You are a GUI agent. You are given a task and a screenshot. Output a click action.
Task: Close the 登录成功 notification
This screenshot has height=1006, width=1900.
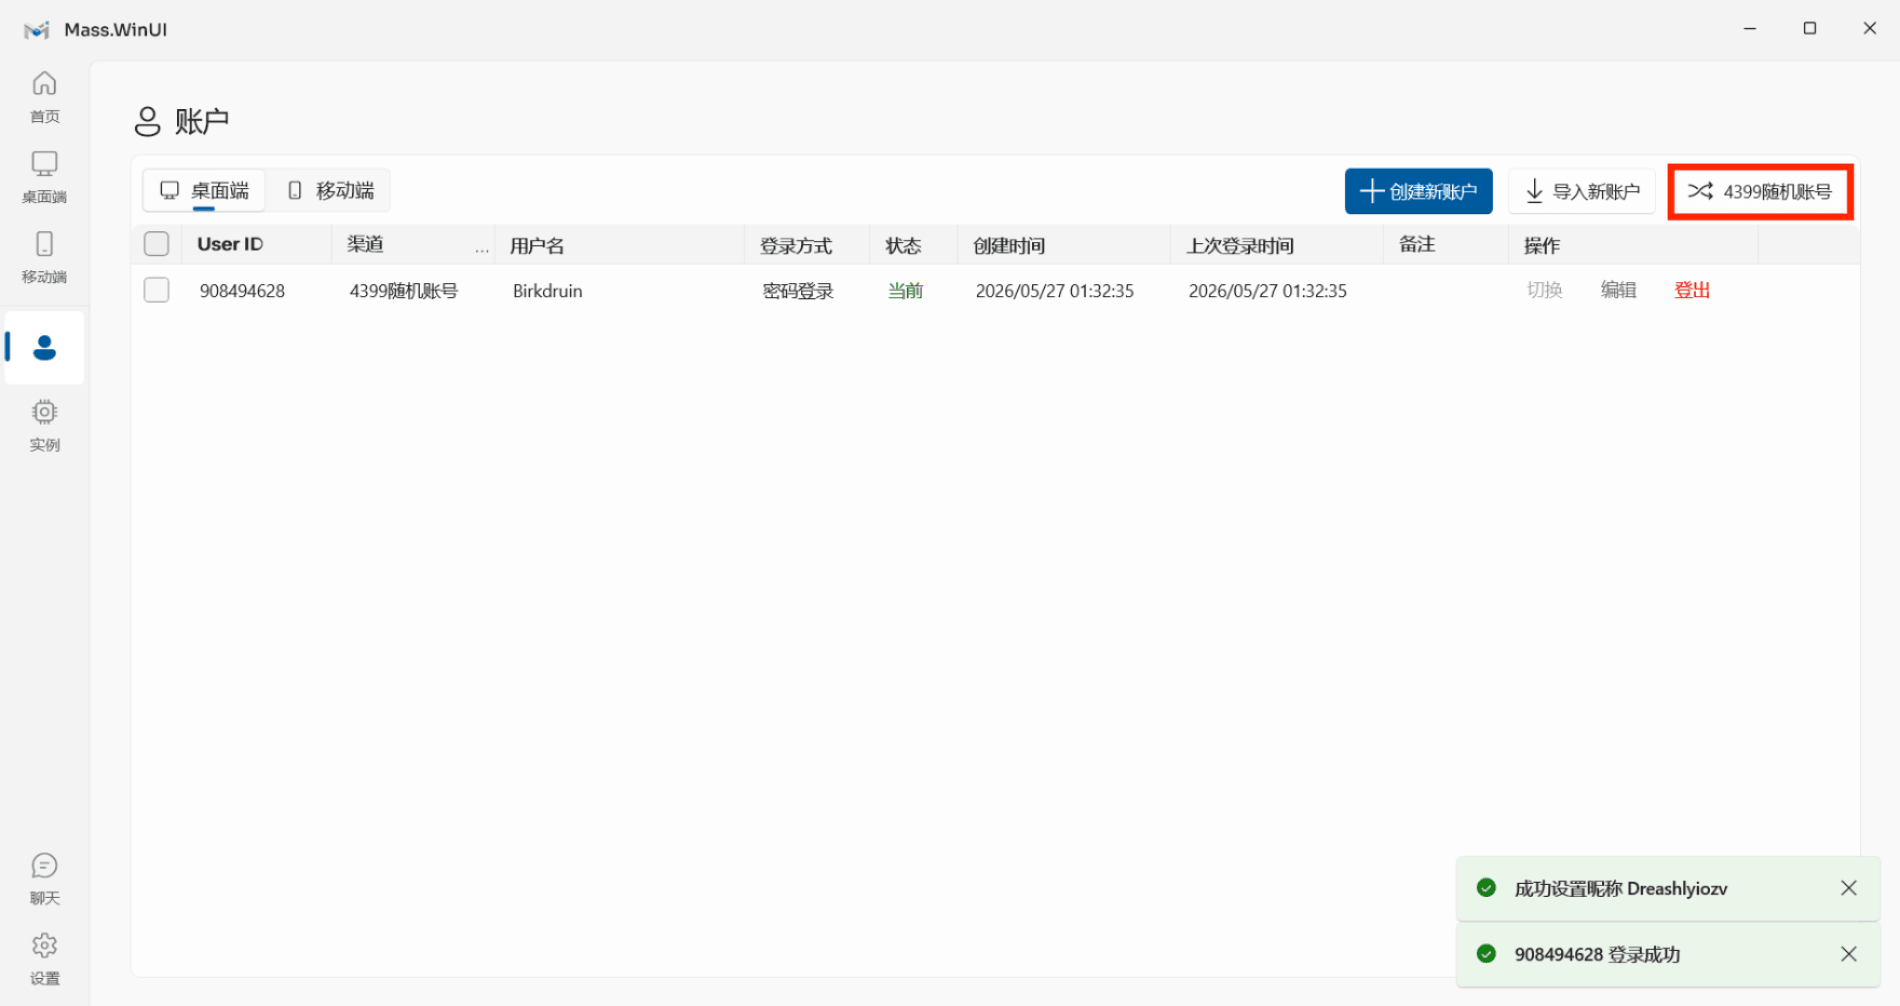[1848, 954]
